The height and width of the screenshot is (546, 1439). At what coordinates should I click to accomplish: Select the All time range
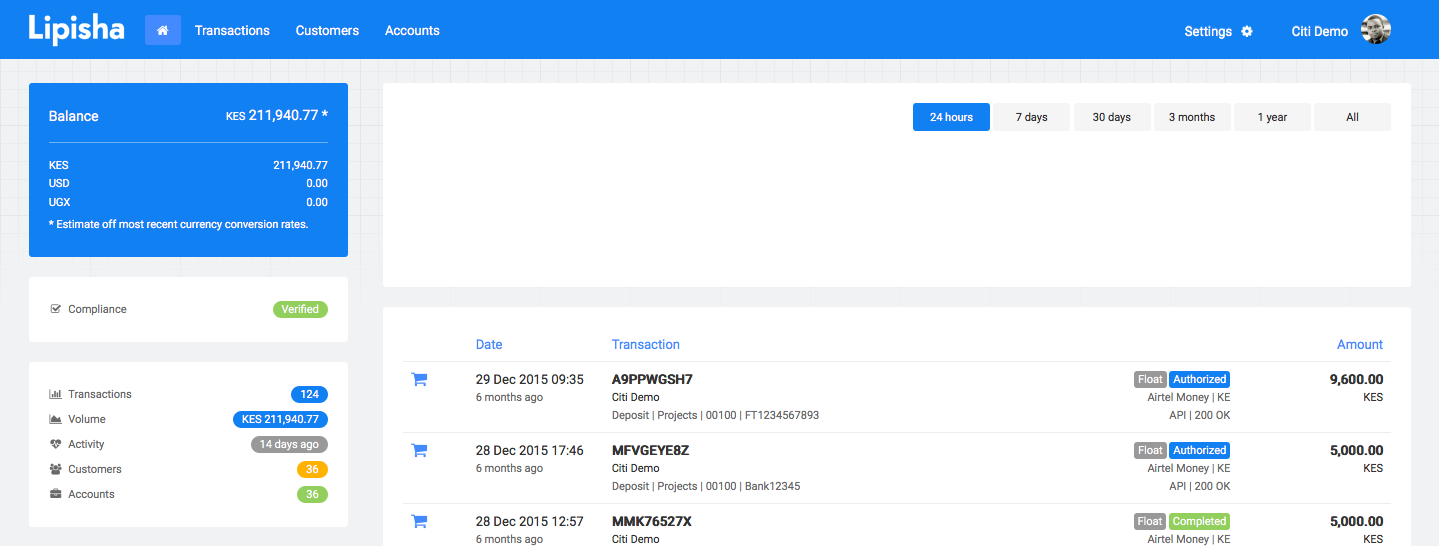(x=1352, y=117)
